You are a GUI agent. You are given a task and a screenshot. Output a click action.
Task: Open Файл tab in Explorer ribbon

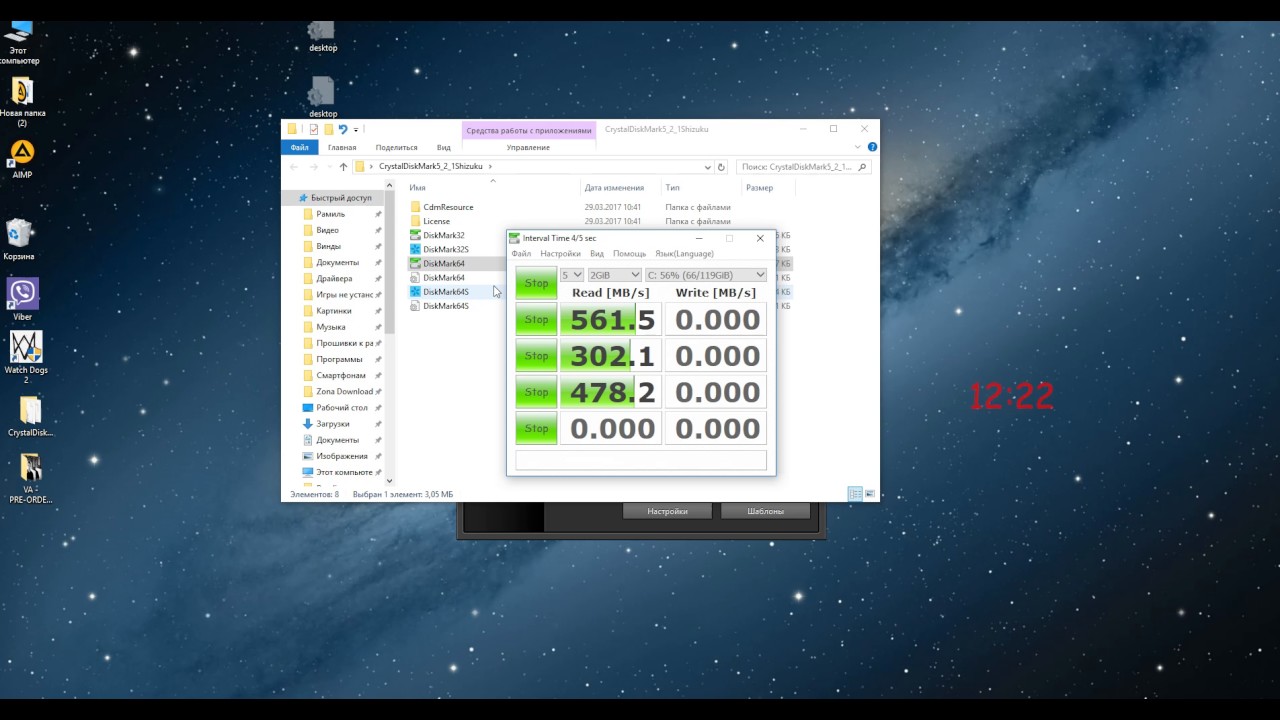point(299,147)
